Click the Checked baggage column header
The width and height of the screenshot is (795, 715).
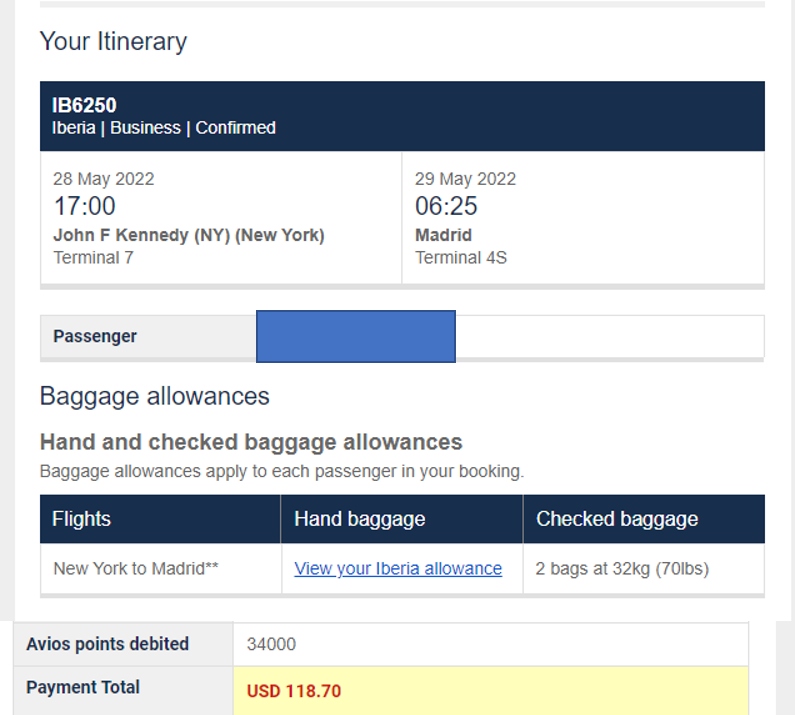coord(617,519)
